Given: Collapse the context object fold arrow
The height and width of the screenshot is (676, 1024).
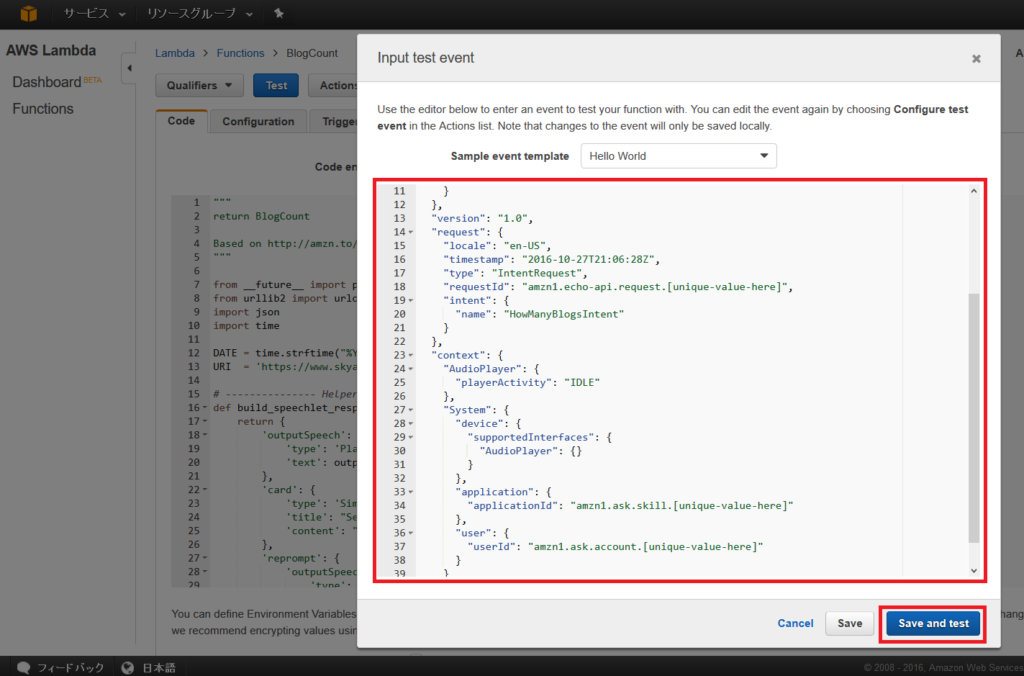Looking at the screenshot, I should 409,354.
